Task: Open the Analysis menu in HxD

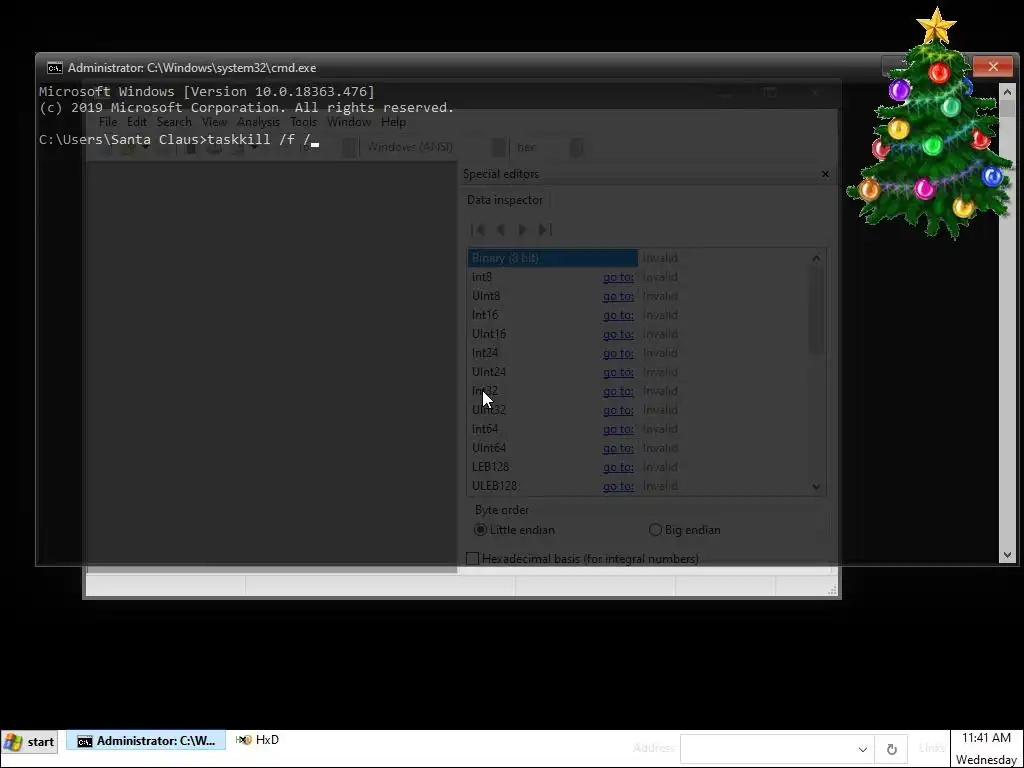Action: point(258,122)
